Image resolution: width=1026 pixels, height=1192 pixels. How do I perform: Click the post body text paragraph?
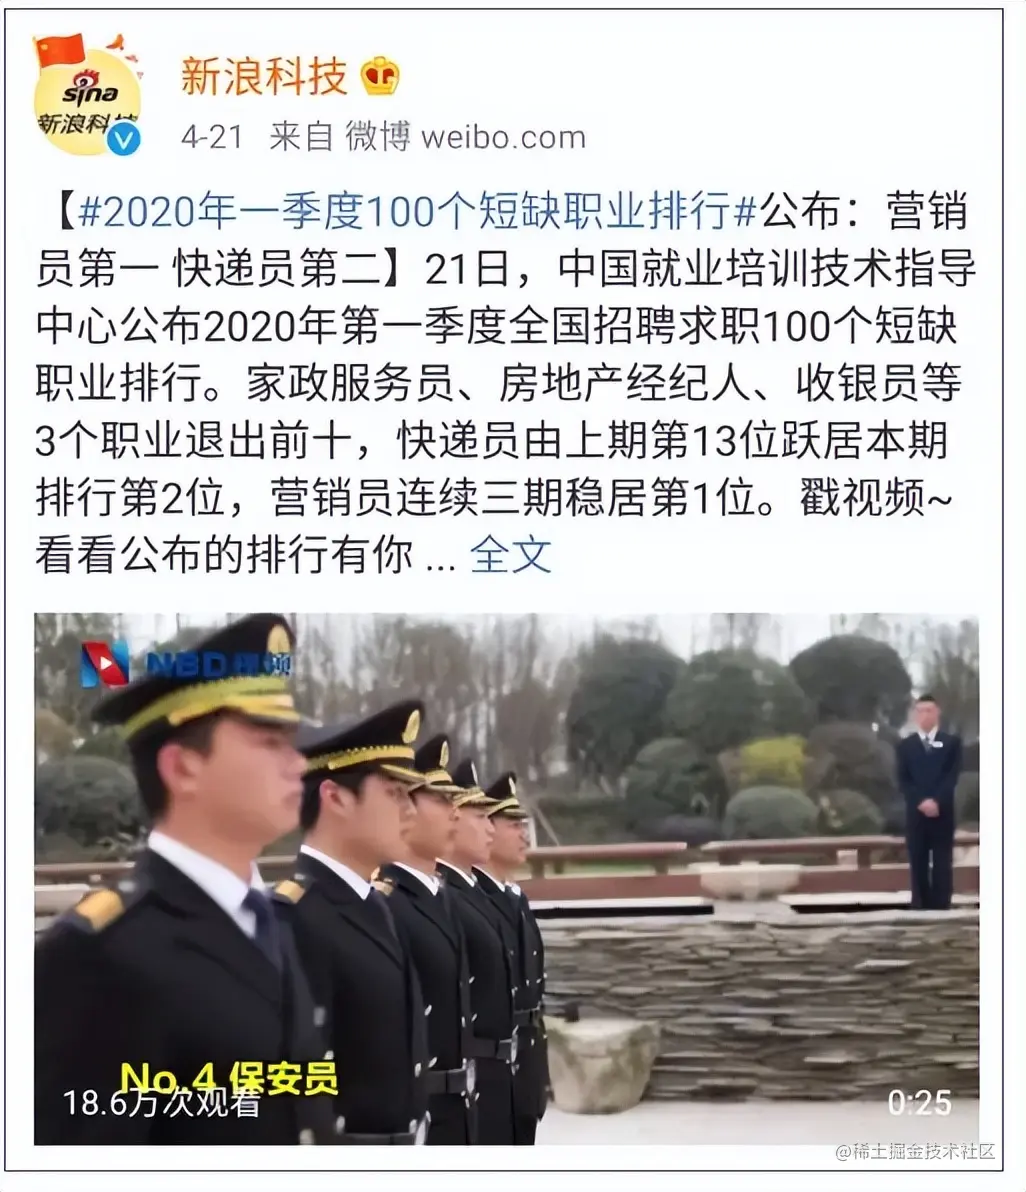[x=505, y=383]
